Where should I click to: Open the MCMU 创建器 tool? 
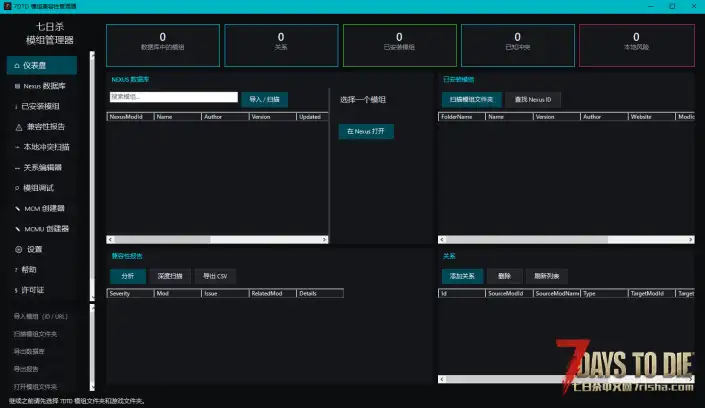click(x=42, y=229)
